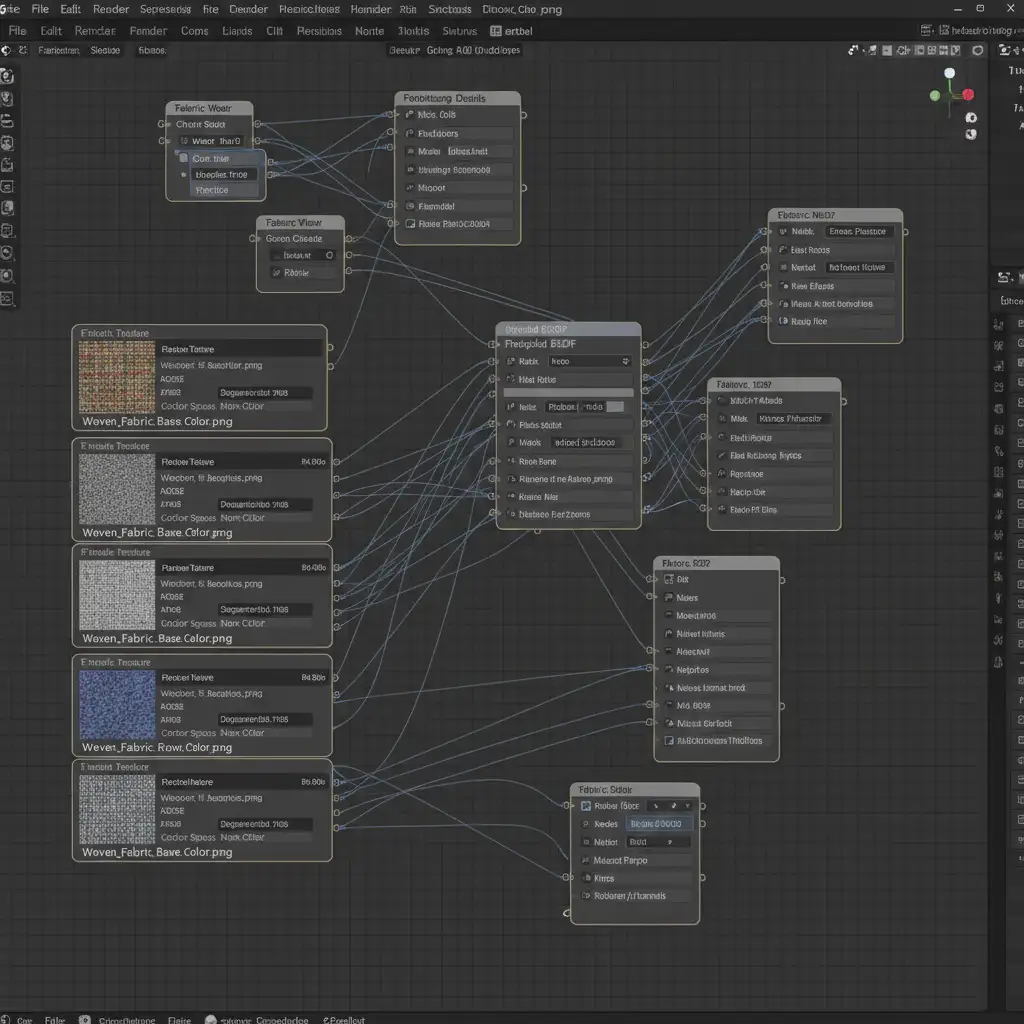Click the round icon directly below the navigation gizmo

point(970,117)
